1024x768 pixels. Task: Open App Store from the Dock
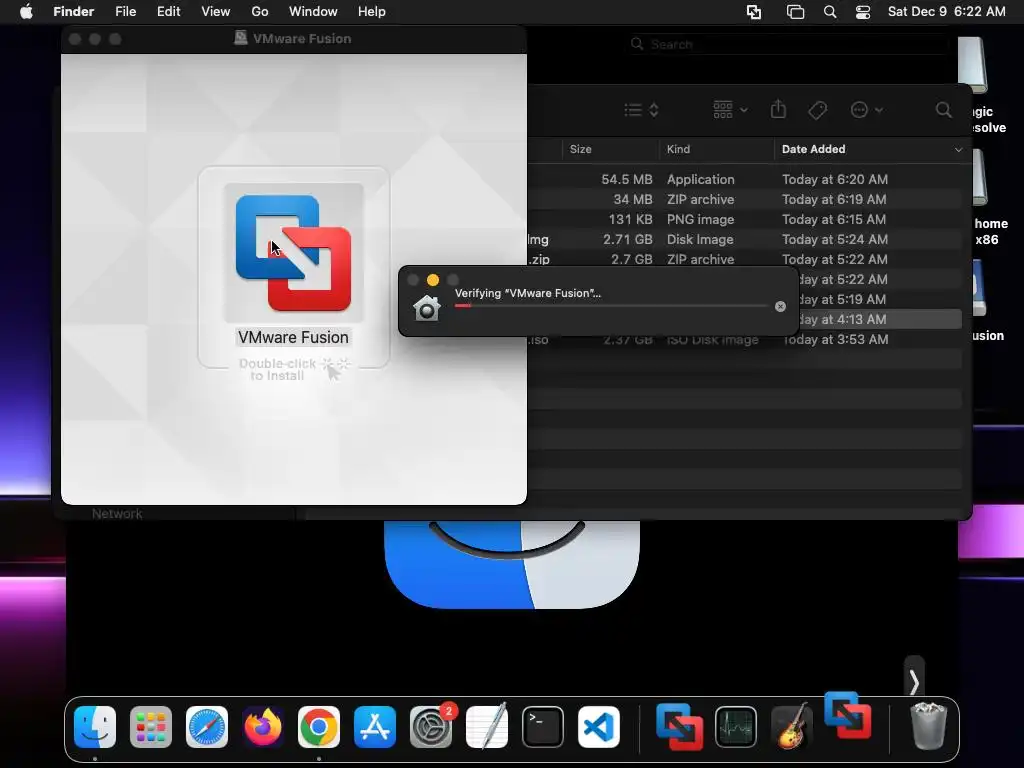pos(375,727)
